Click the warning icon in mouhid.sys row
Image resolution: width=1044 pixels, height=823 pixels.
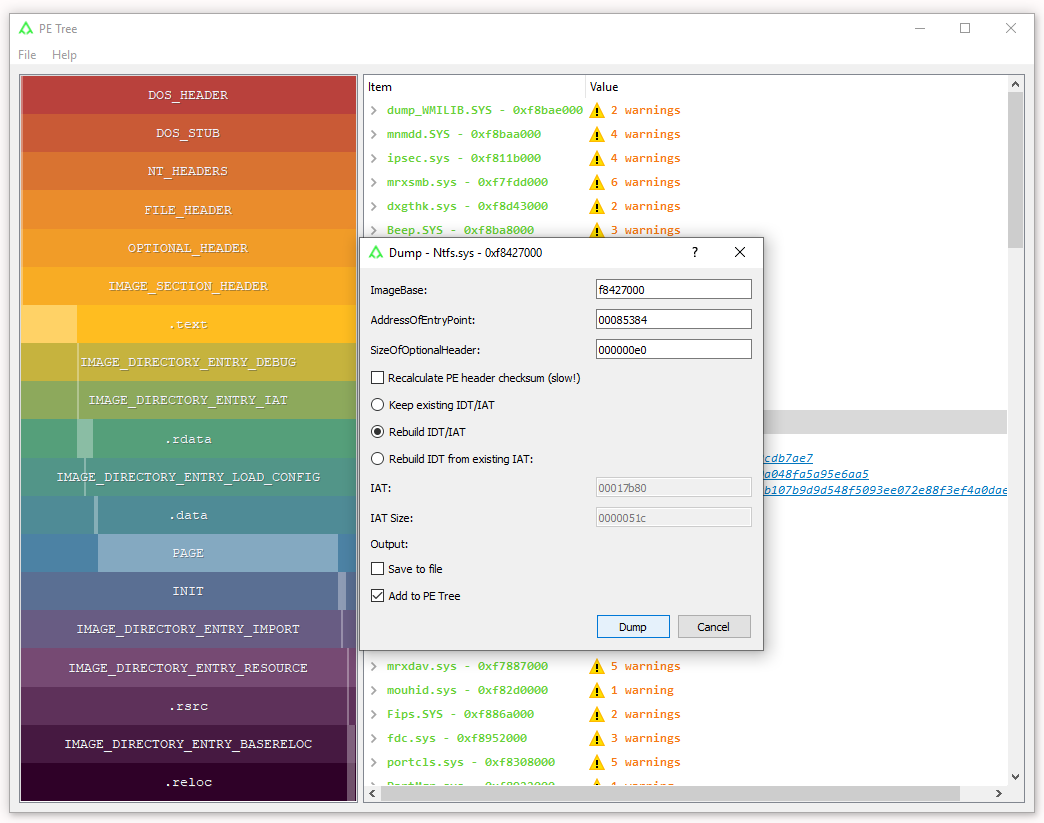tap(597, 690)
